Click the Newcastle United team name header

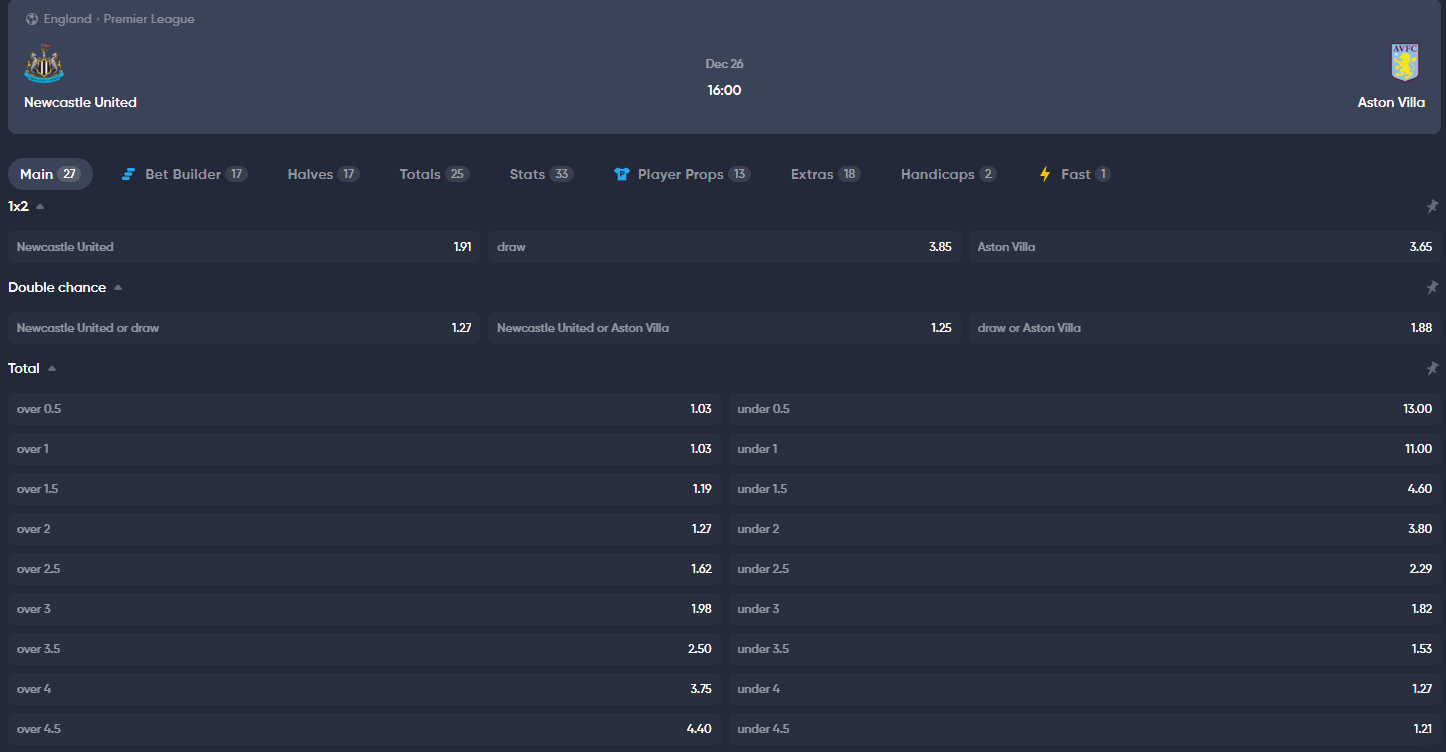[80, 102]
